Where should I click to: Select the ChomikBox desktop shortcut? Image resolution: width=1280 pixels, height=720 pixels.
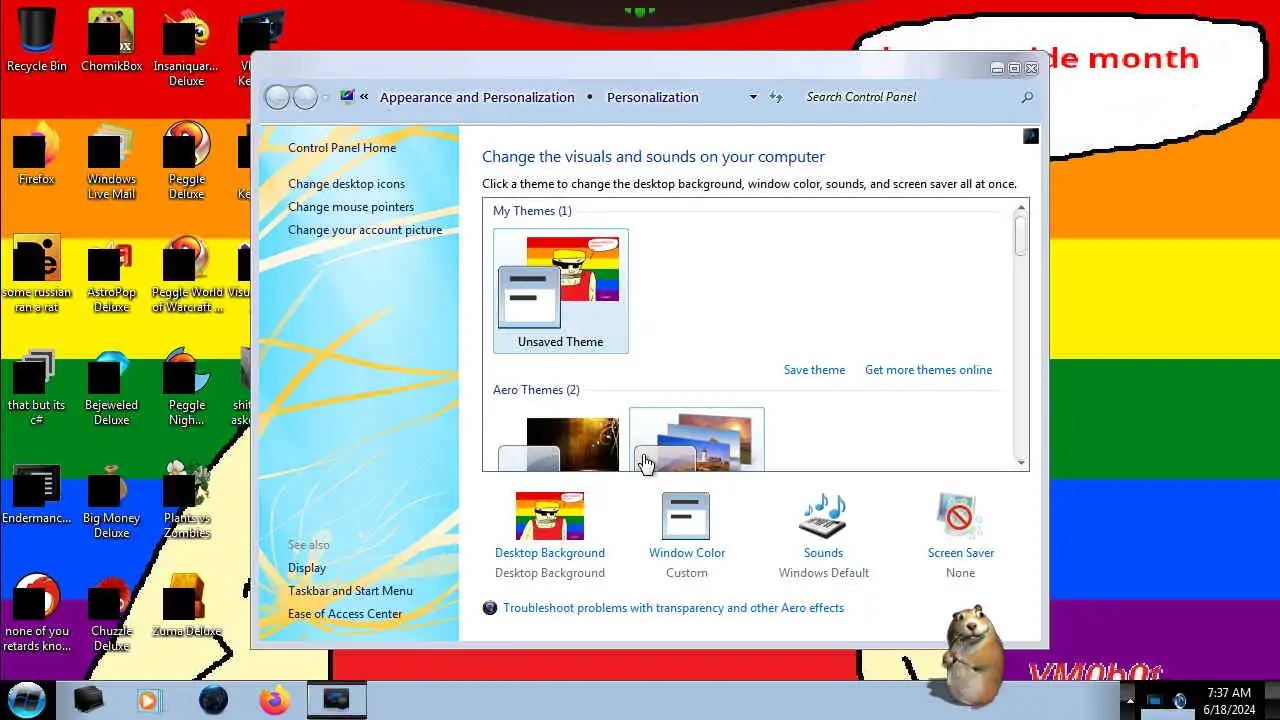111,42
